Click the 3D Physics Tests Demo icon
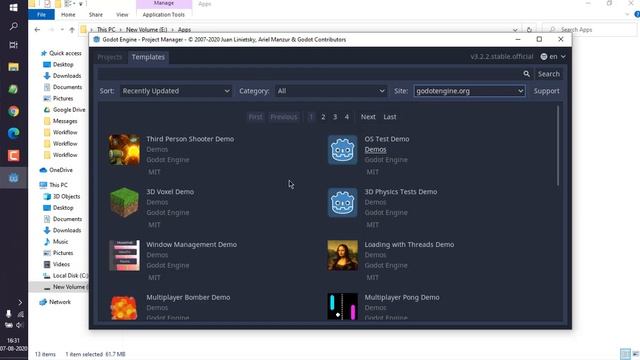The width and height of the screenshot is (640, 360). pyautogui.click(x=342, y=202)
